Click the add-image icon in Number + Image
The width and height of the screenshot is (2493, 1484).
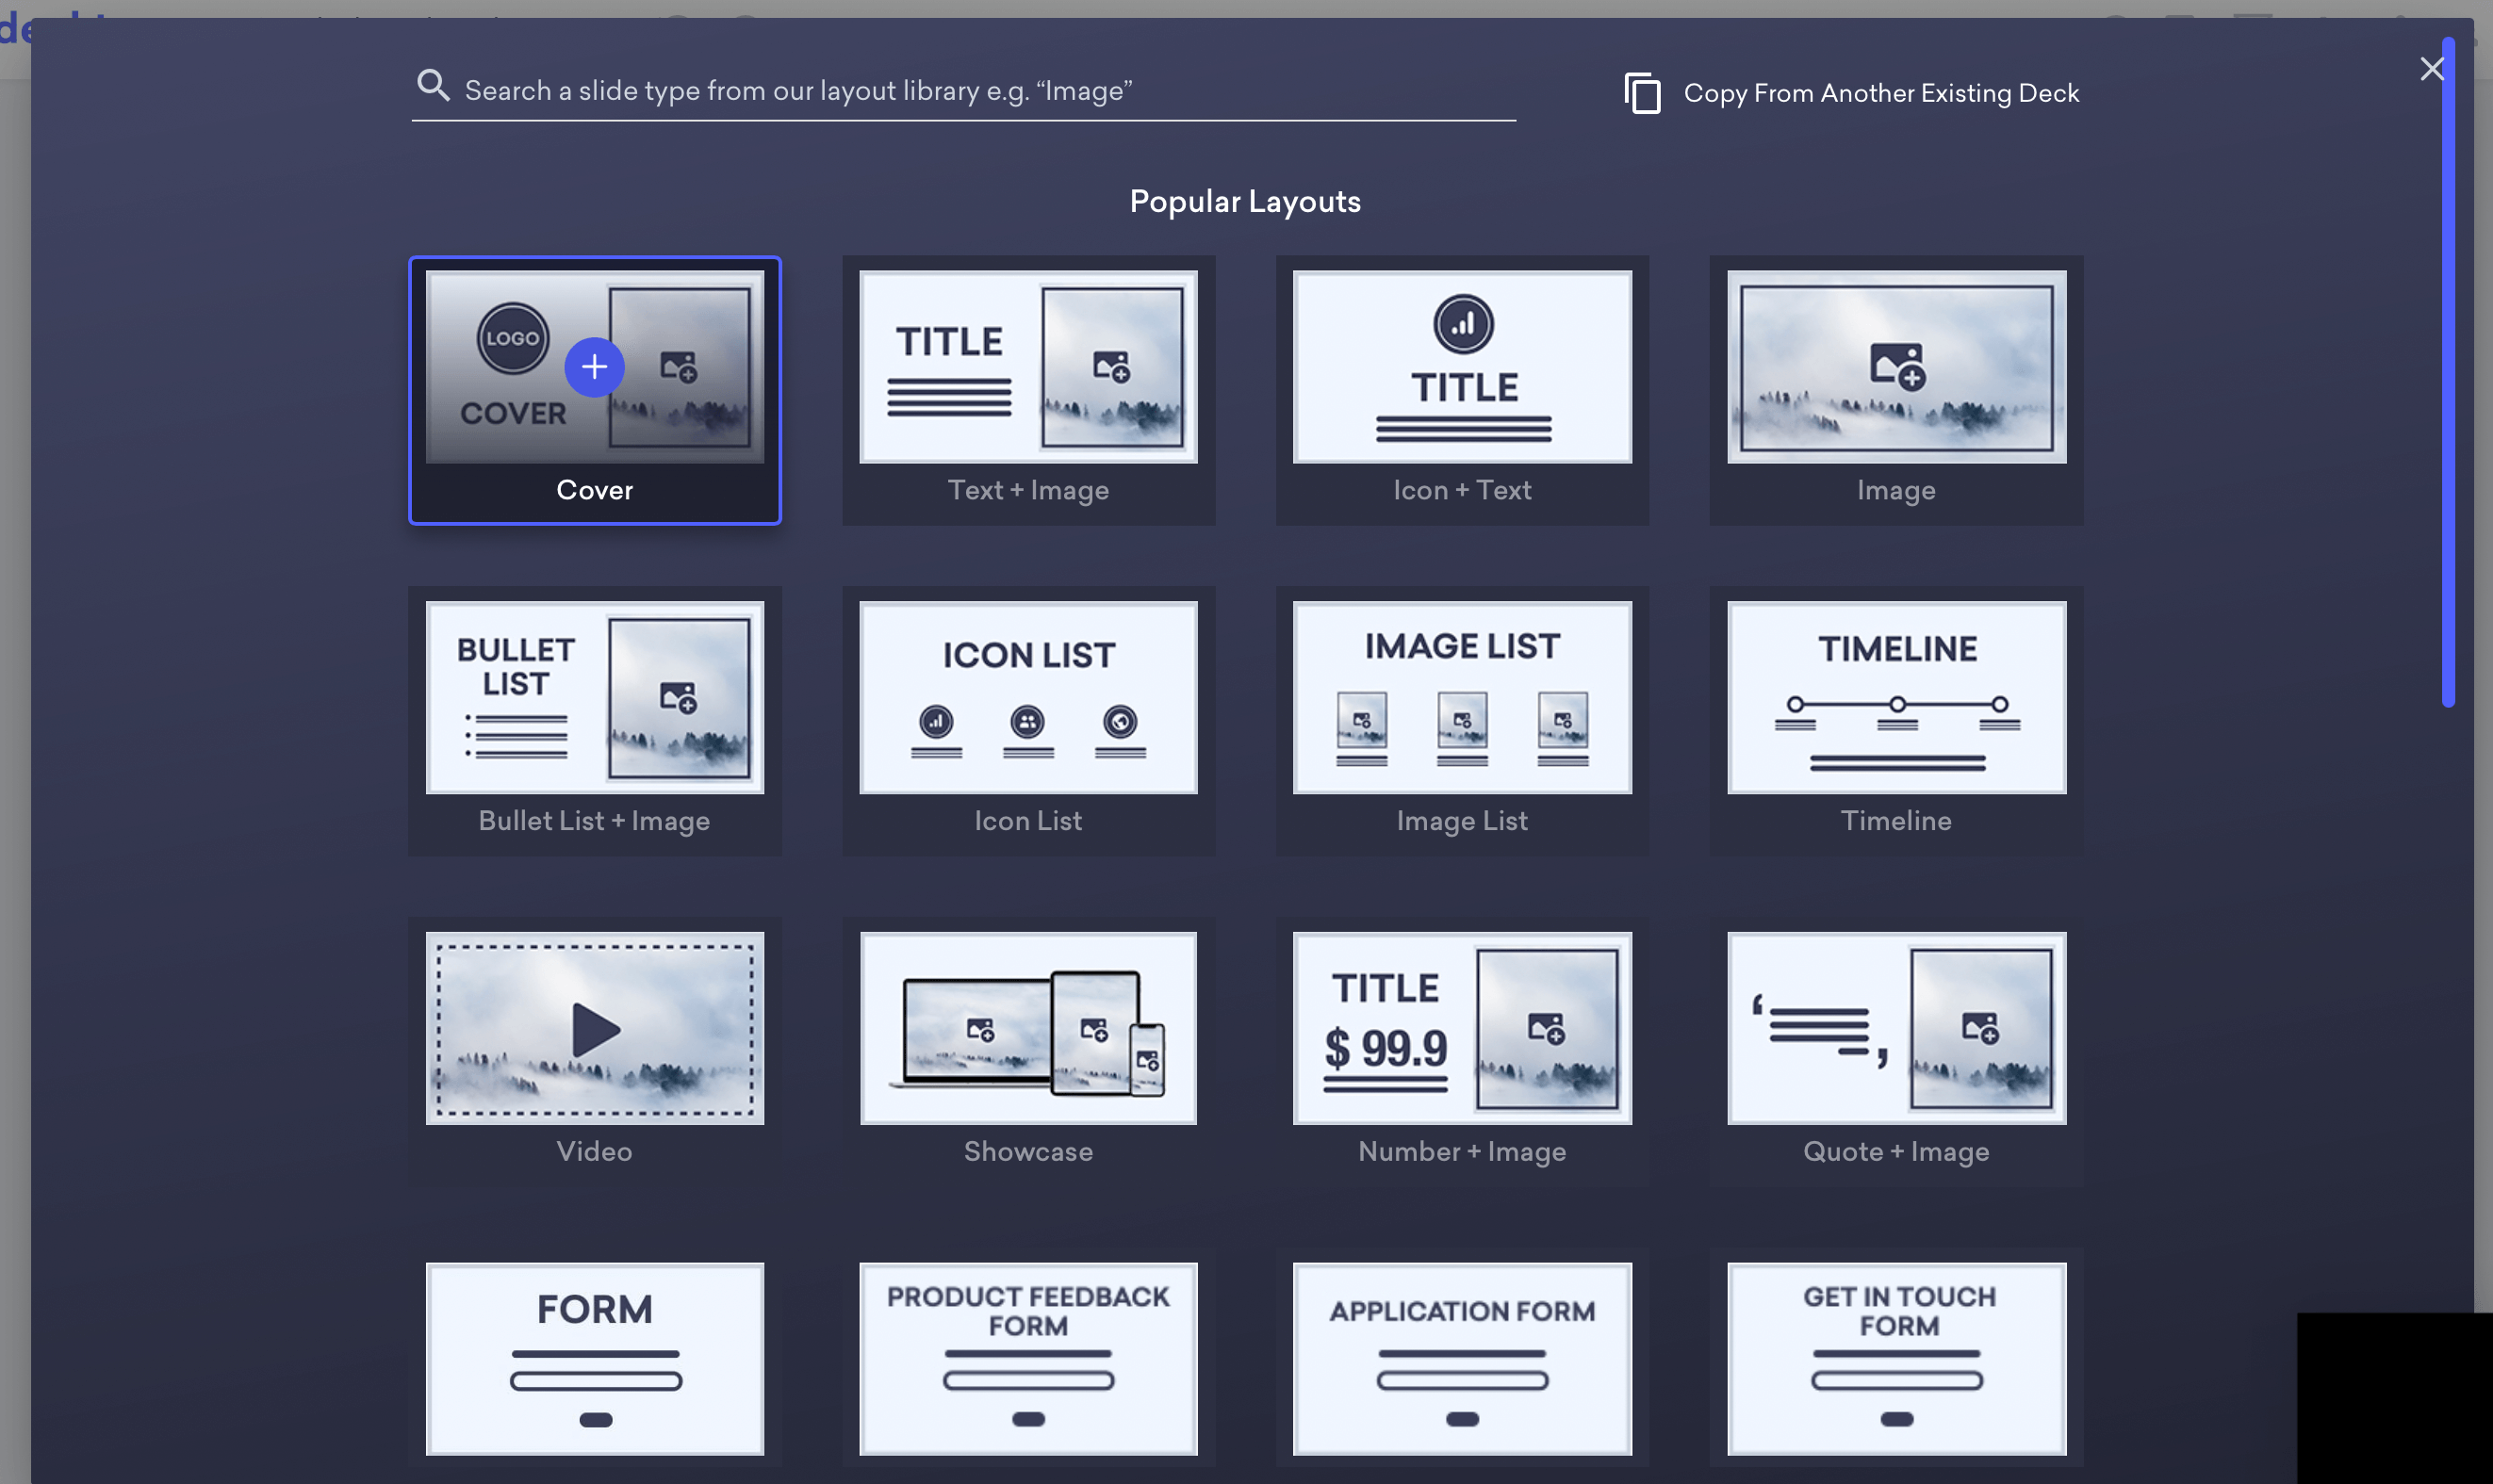point(1546,1027)
